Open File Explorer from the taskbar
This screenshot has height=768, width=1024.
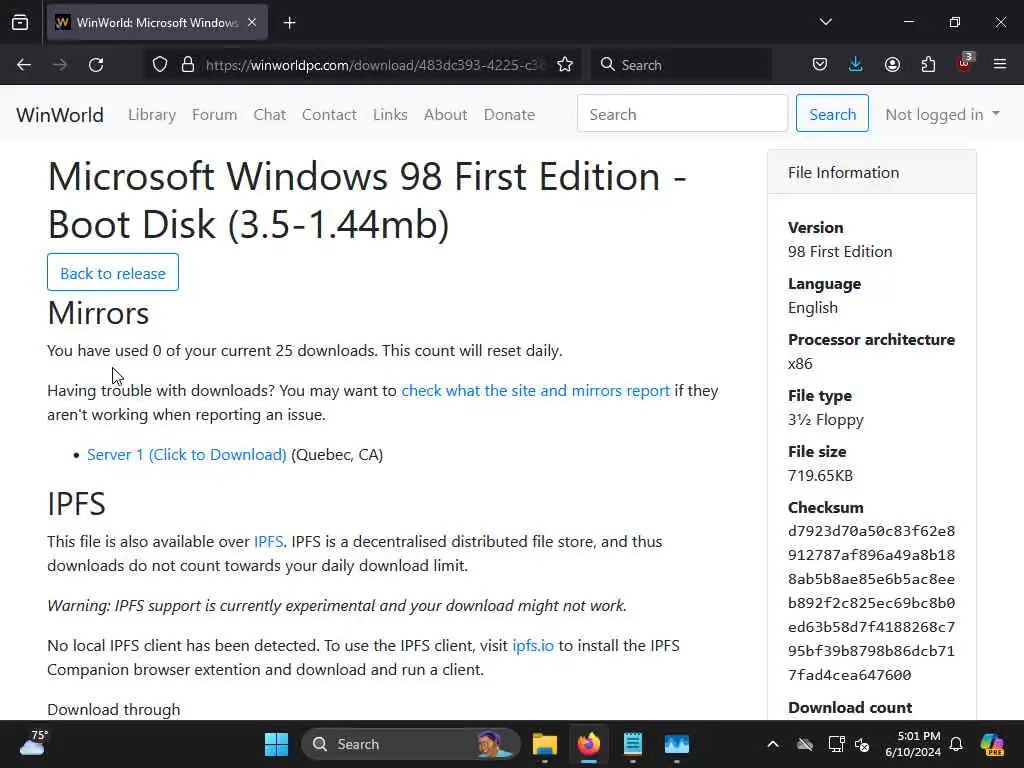[x=545, y=744]
